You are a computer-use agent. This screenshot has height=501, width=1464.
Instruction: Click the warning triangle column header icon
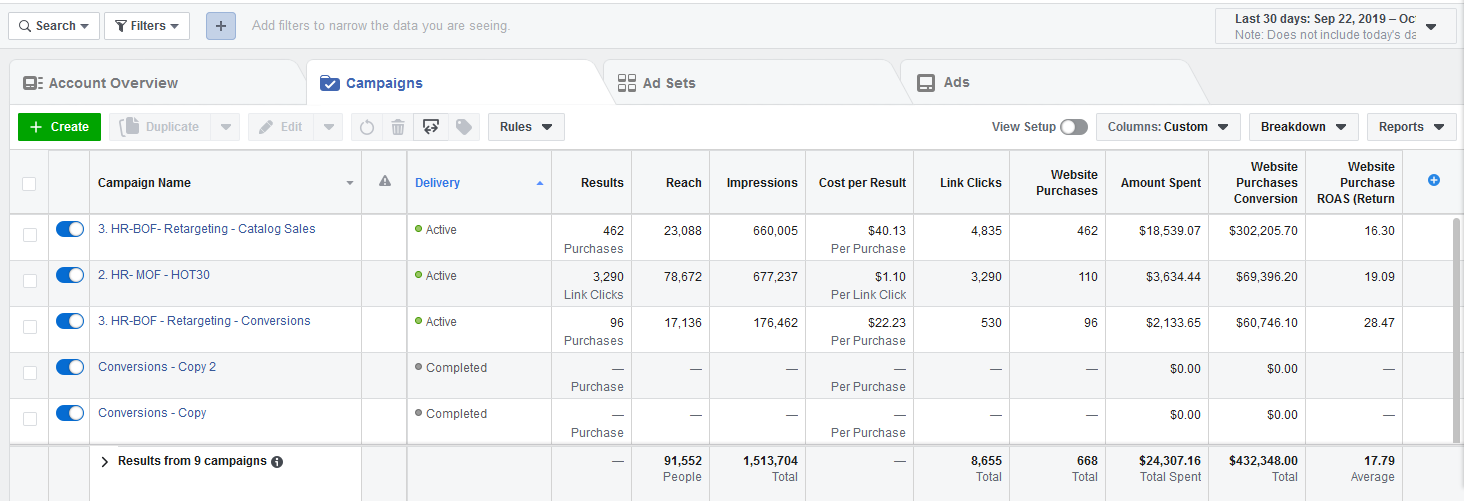coord(385,182)
